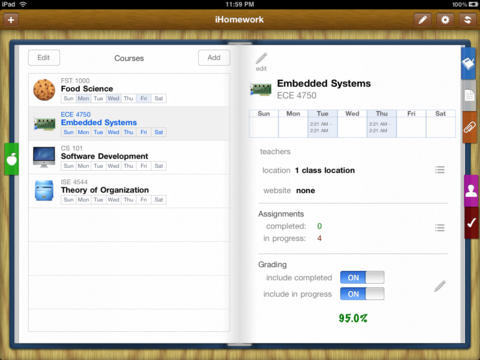Image resolution: width=480 pixels, height=360 pixels.
Task: Open the purple person bookmark tab
Action: [471, 191]
